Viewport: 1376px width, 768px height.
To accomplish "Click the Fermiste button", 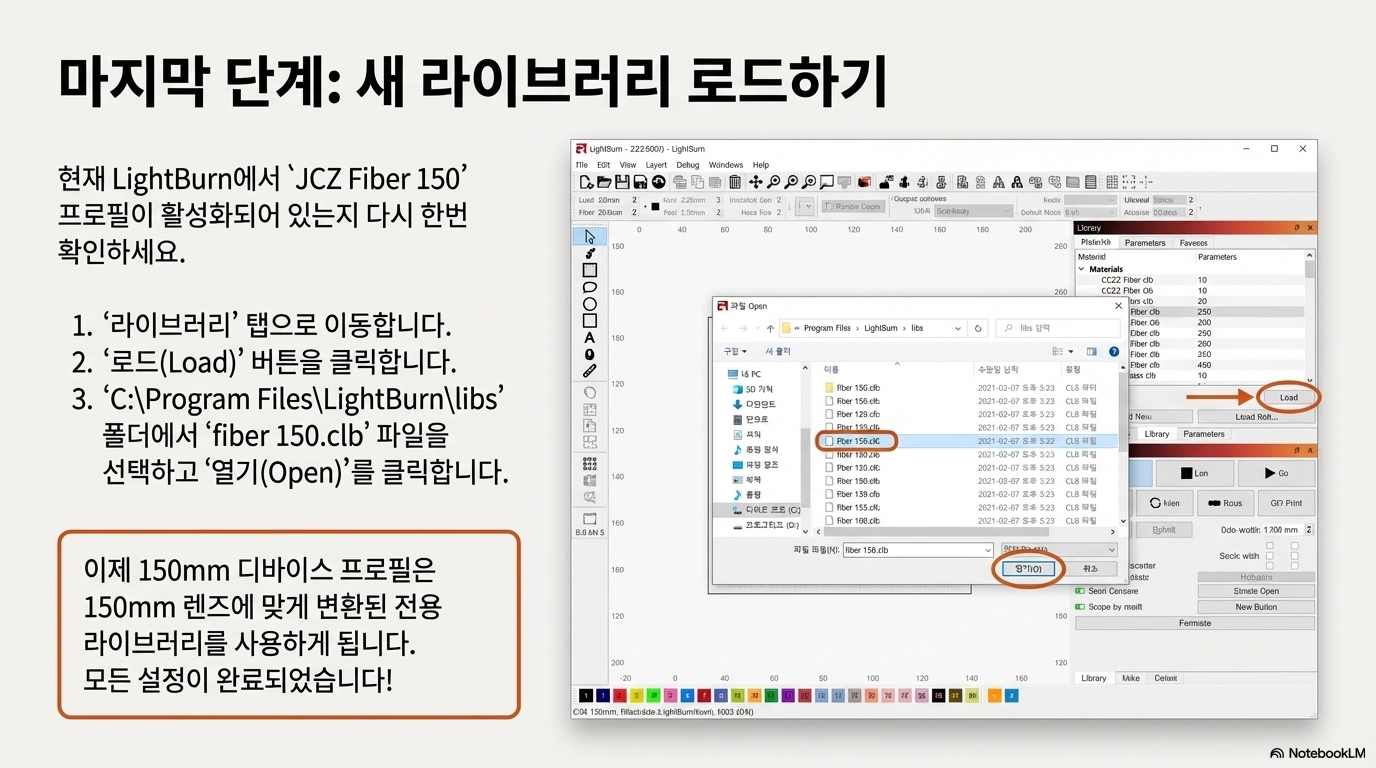I will click(1195, 623).
